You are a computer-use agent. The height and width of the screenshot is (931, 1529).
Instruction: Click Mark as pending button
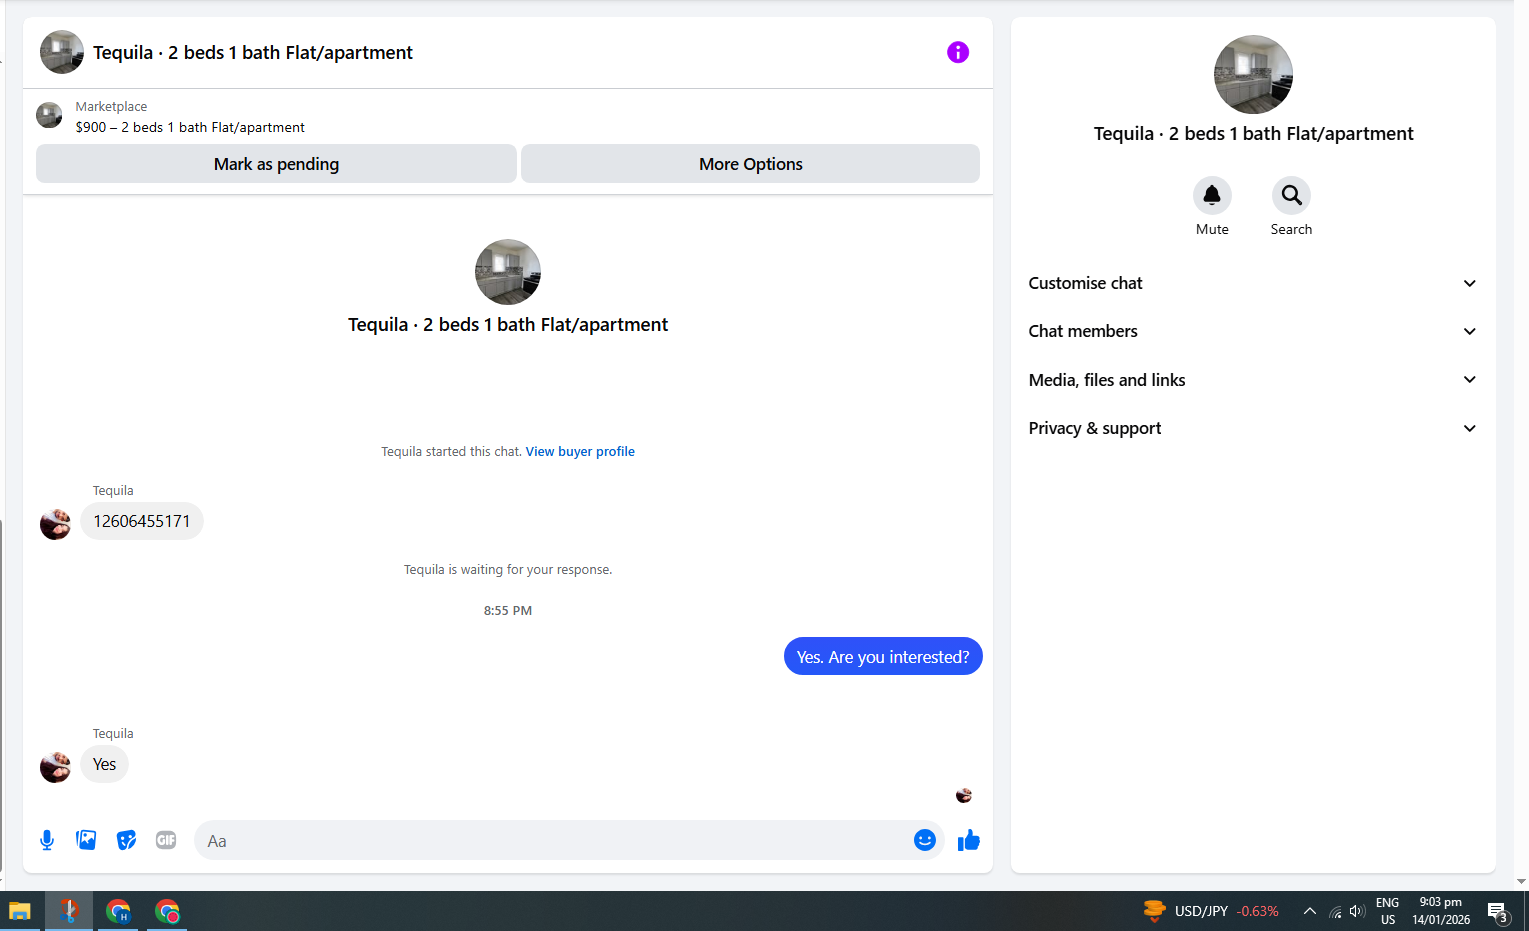276,164
